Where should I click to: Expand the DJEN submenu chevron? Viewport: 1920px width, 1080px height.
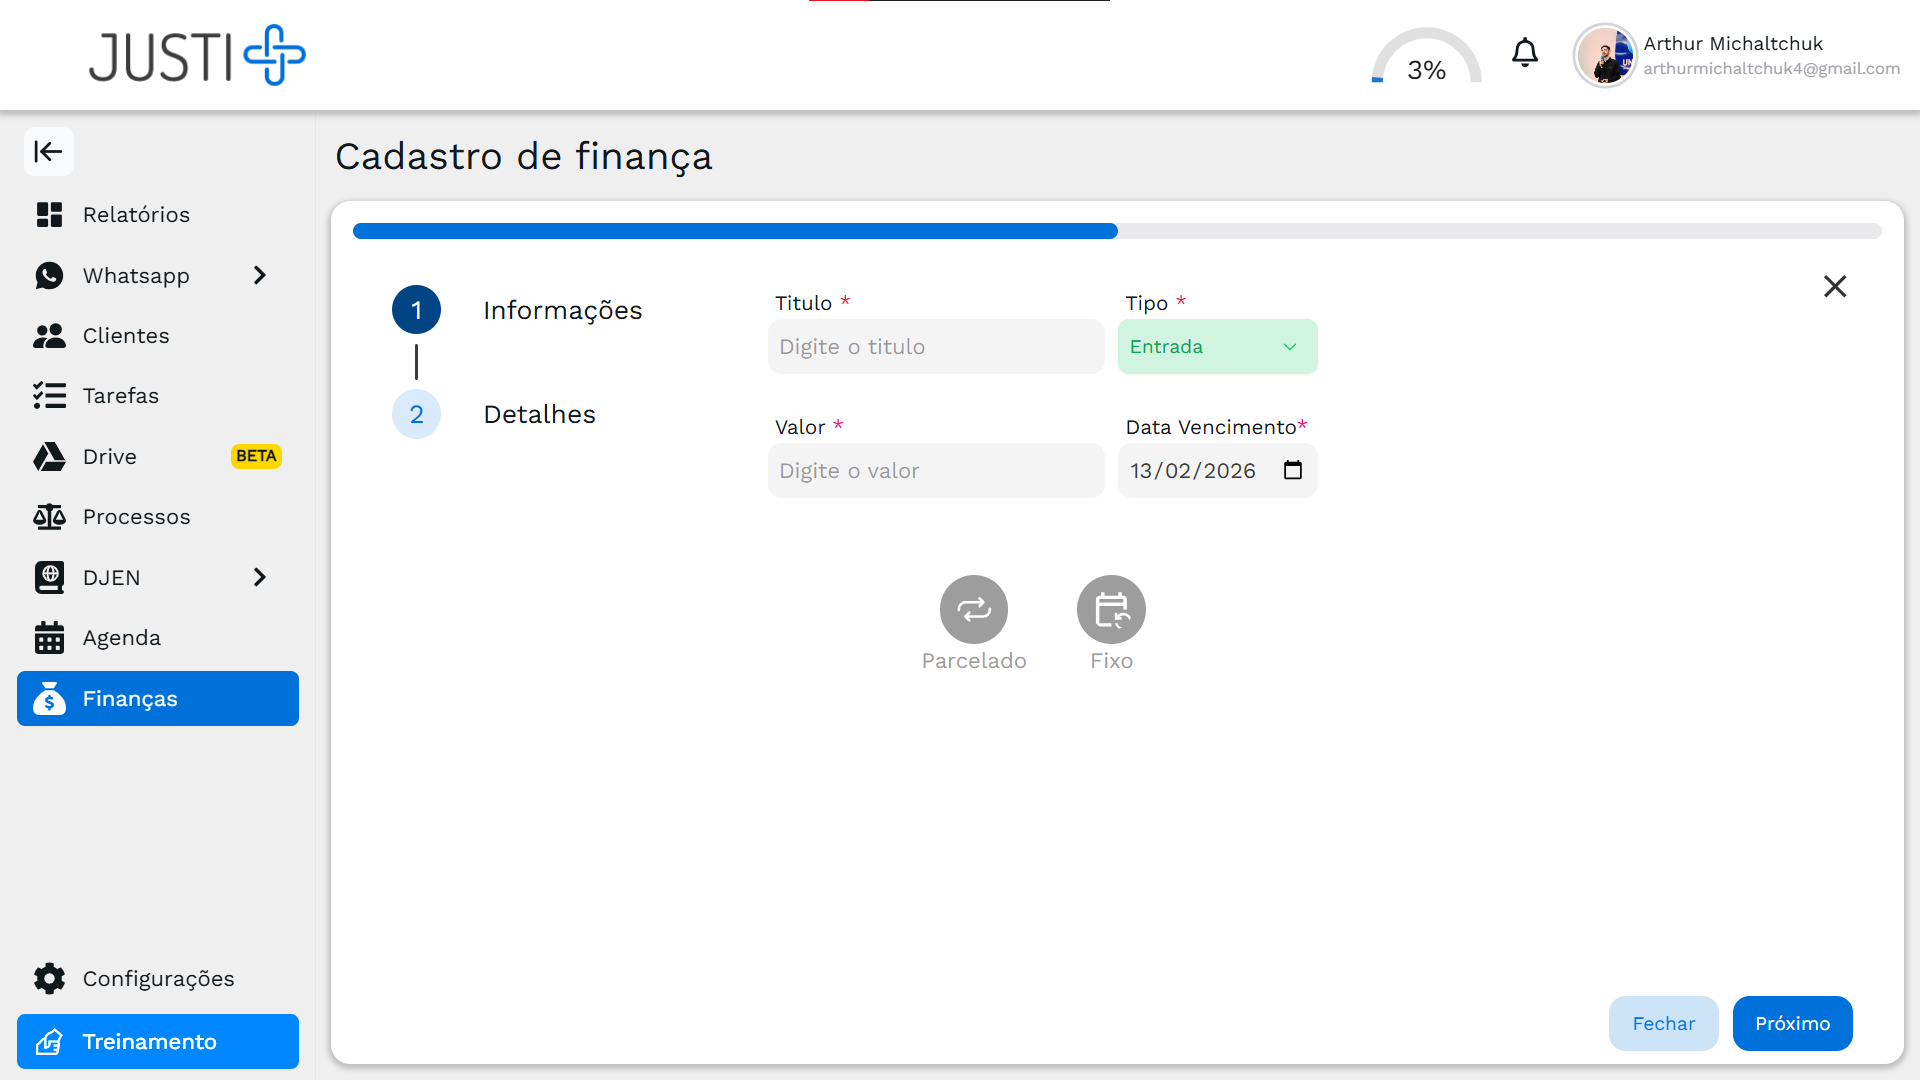coord(260,577)
